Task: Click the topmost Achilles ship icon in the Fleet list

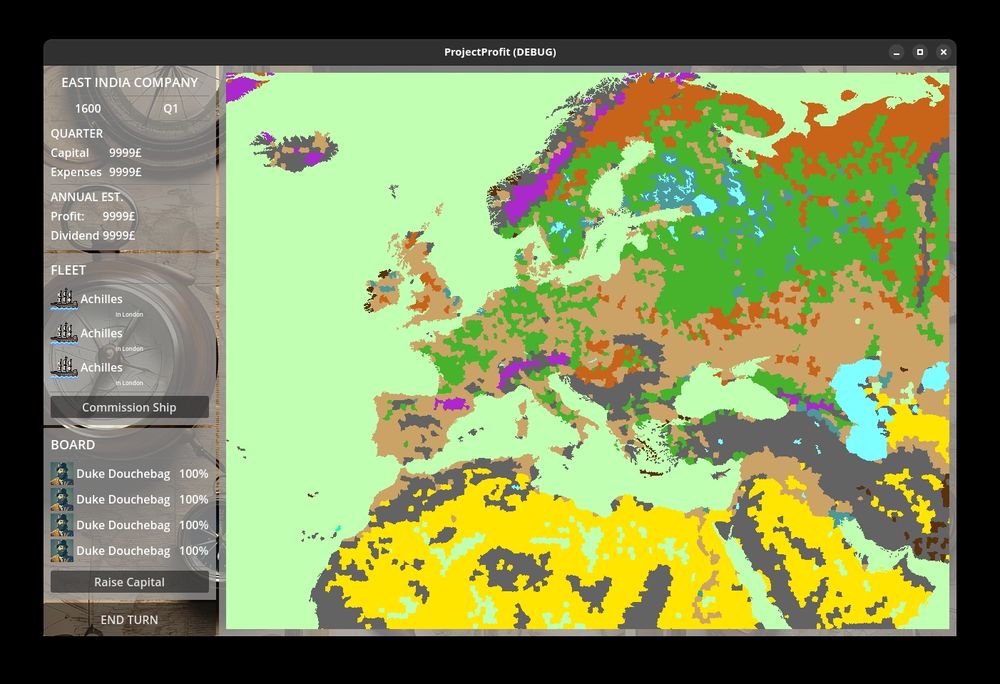Action: point(64,298)
